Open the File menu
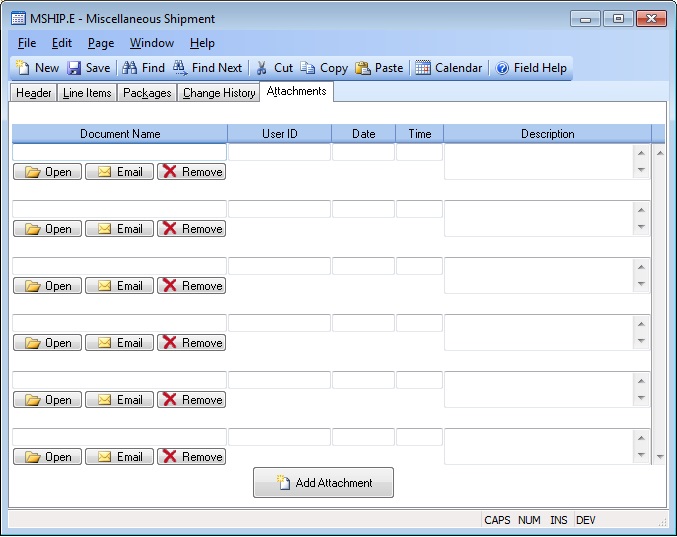The height and width of the screenshot is (537, 677). (27, 43)
